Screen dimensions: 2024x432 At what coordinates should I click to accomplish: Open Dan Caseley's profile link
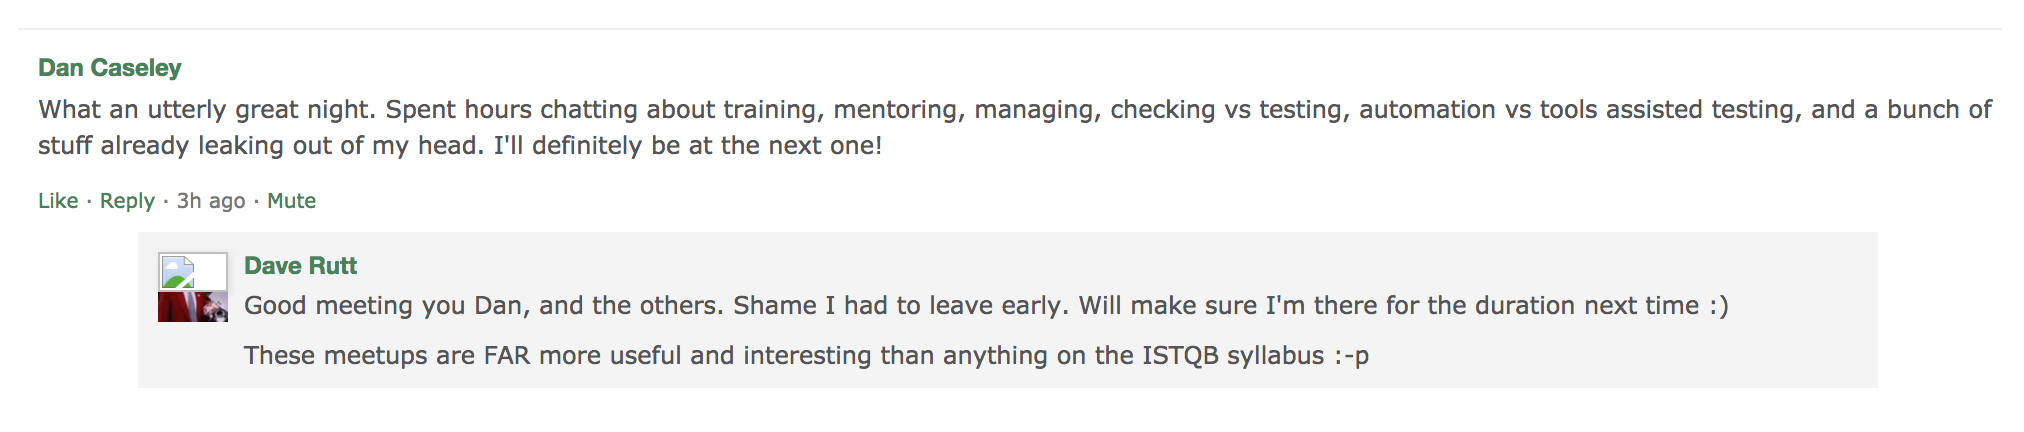[110, 68]
